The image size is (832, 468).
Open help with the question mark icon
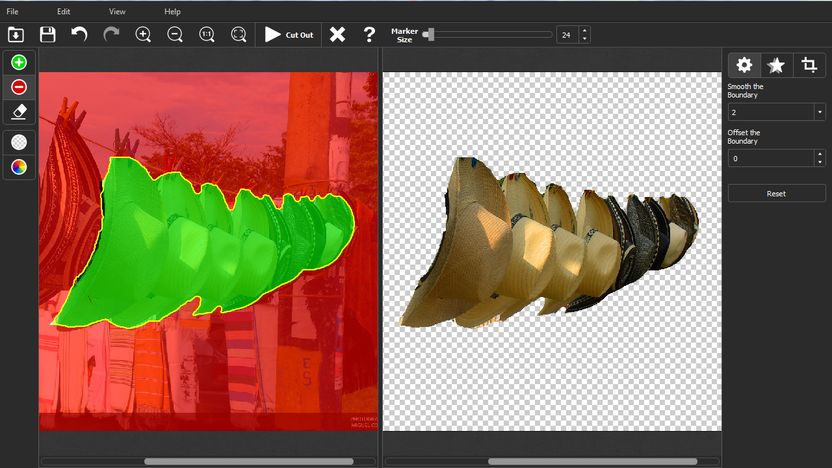click(369, 35)
